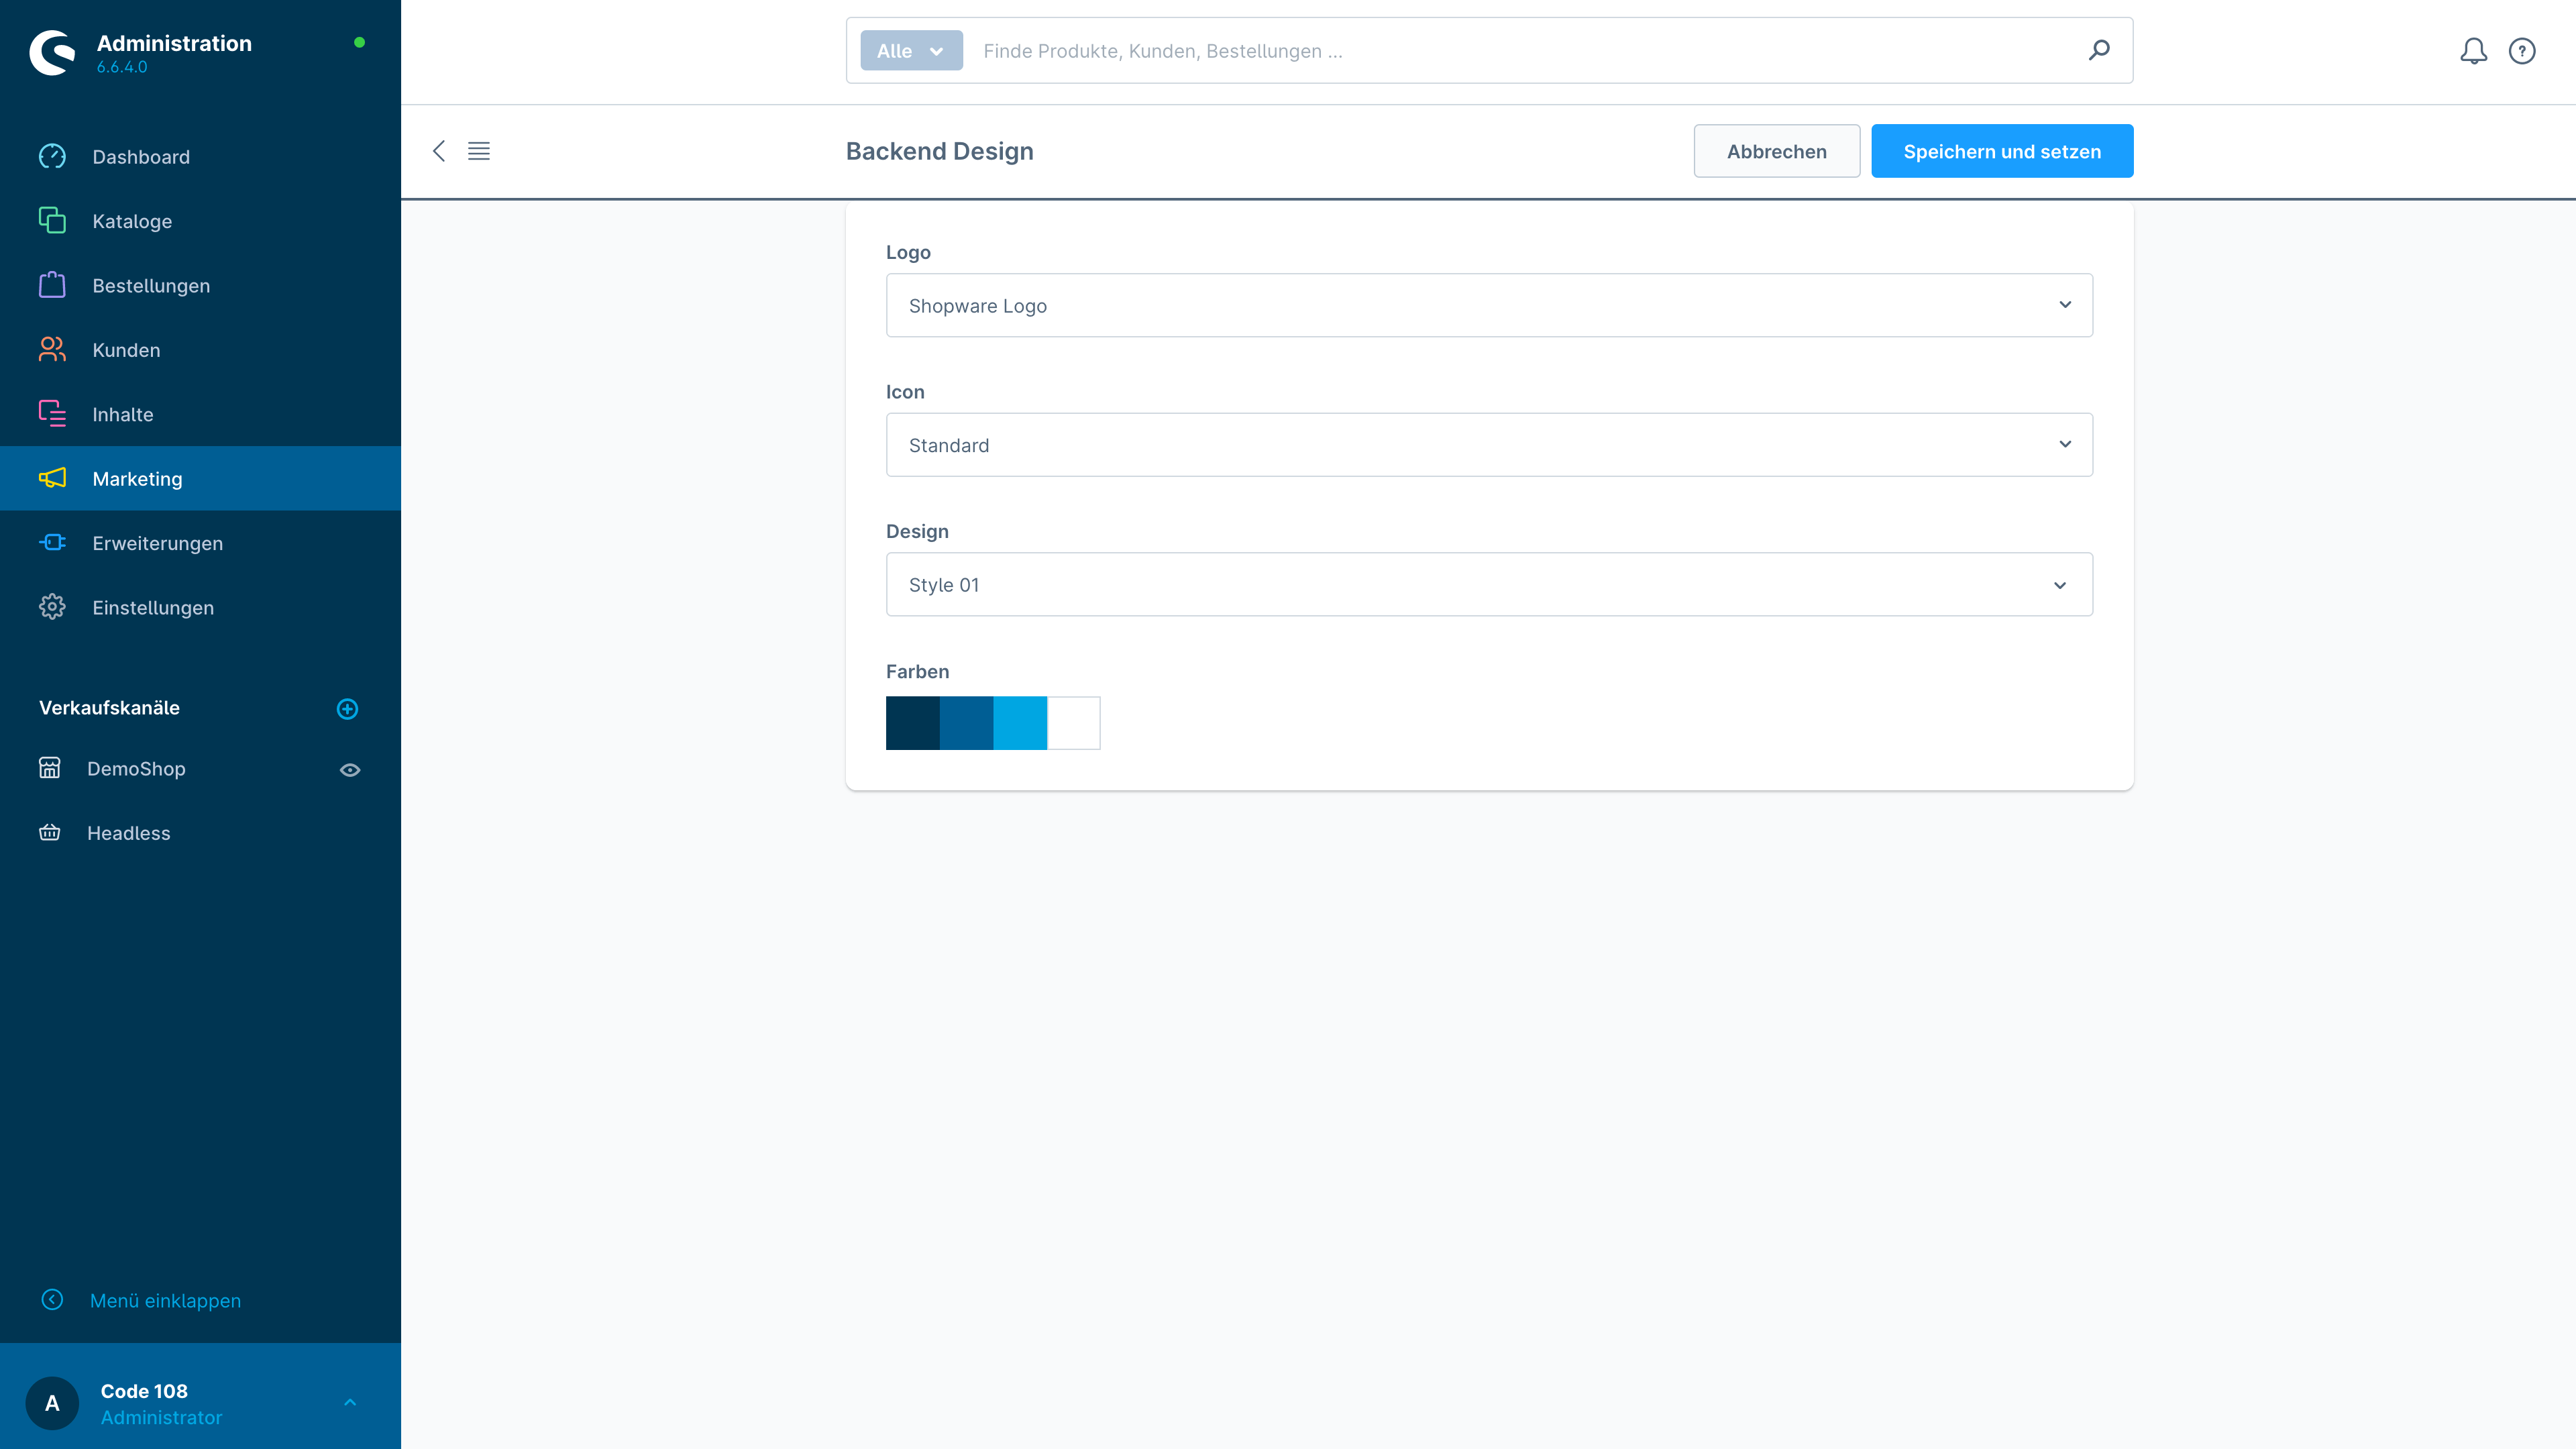
Task: Open the Dashboard gauge icon
Action: (52, 157)
